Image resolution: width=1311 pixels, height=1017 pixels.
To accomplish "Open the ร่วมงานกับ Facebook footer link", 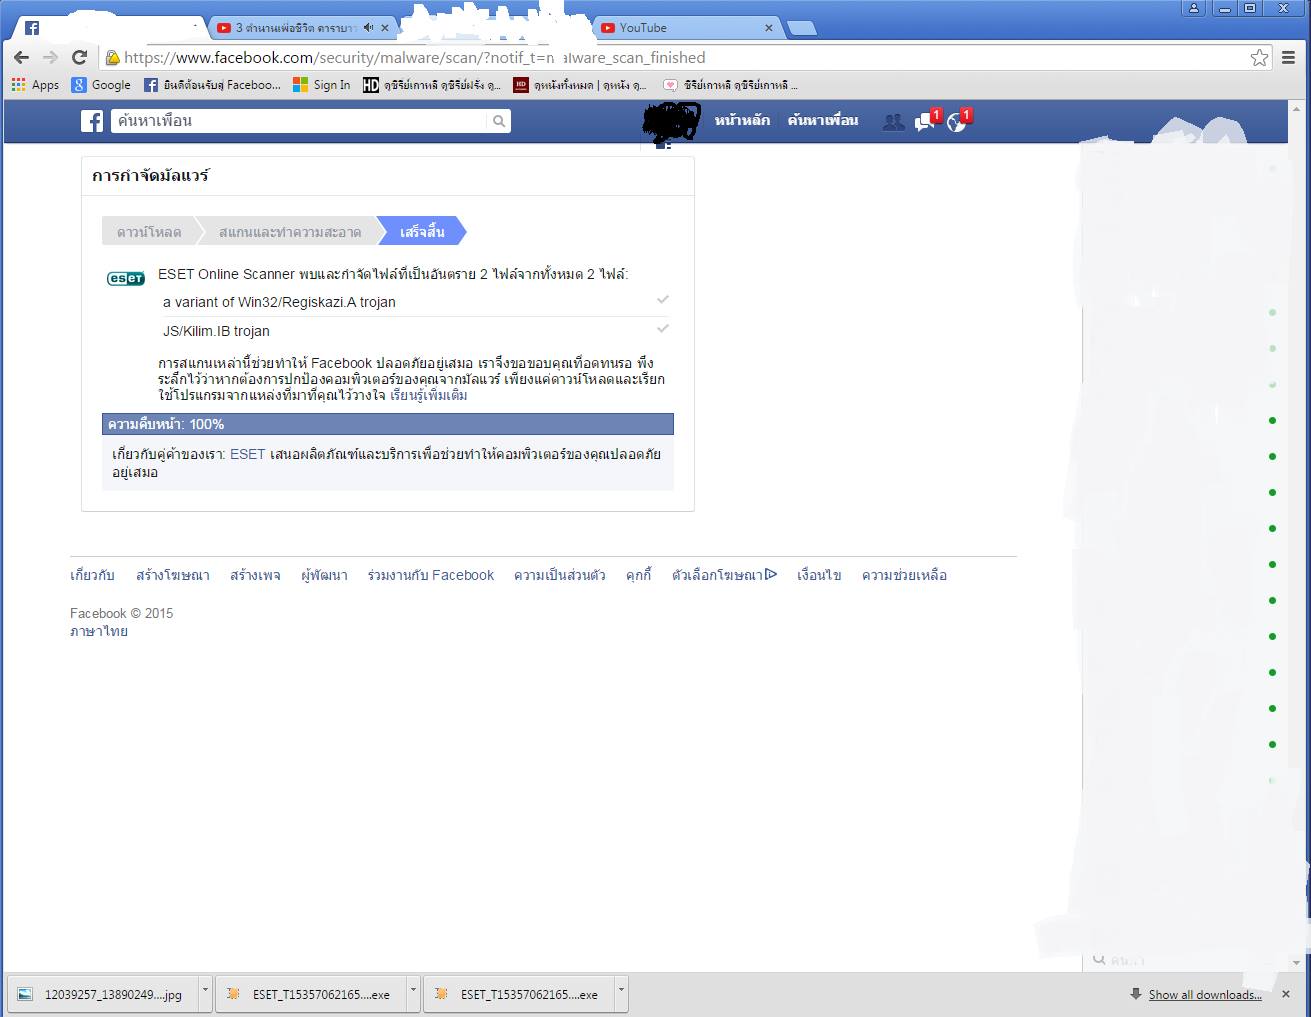I will [431, 575].
